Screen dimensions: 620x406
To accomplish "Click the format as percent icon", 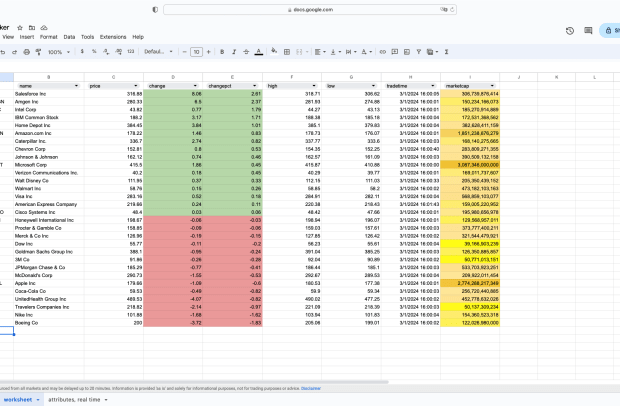I will pyautogui.click(x=94, y=51).
